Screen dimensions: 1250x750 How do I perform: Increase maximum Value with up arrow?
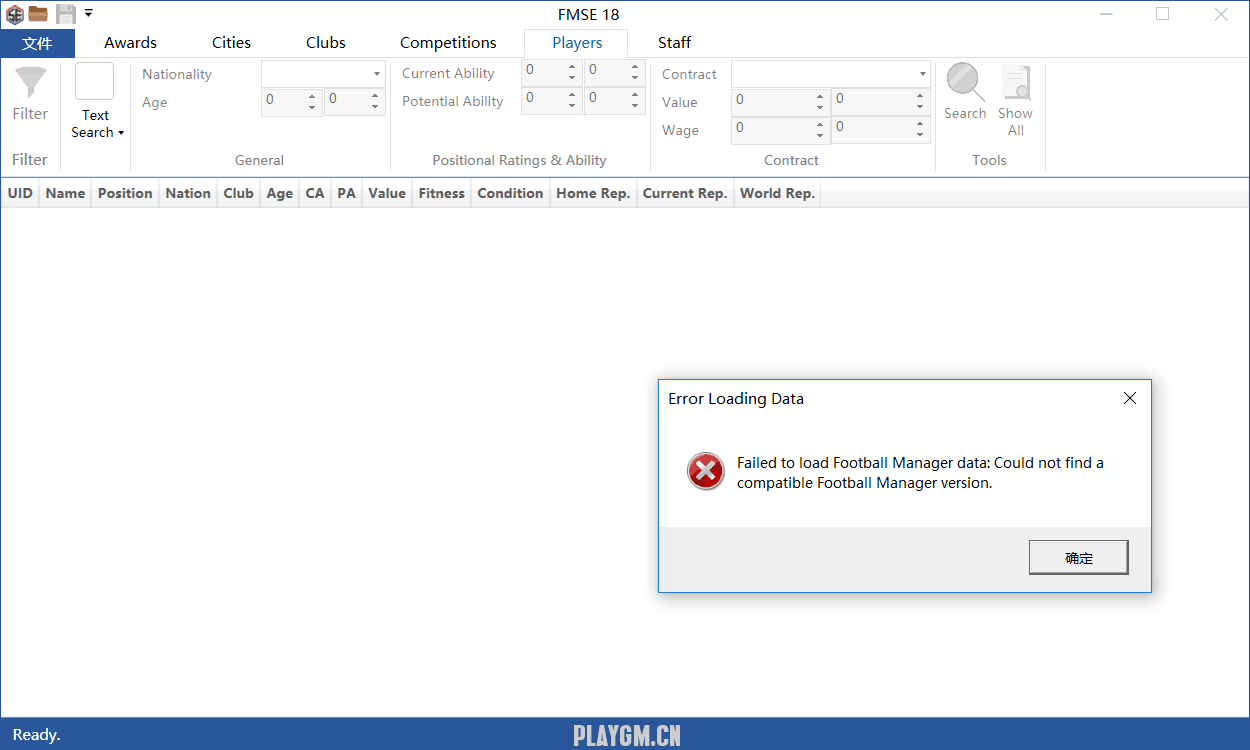coord(920,96)
